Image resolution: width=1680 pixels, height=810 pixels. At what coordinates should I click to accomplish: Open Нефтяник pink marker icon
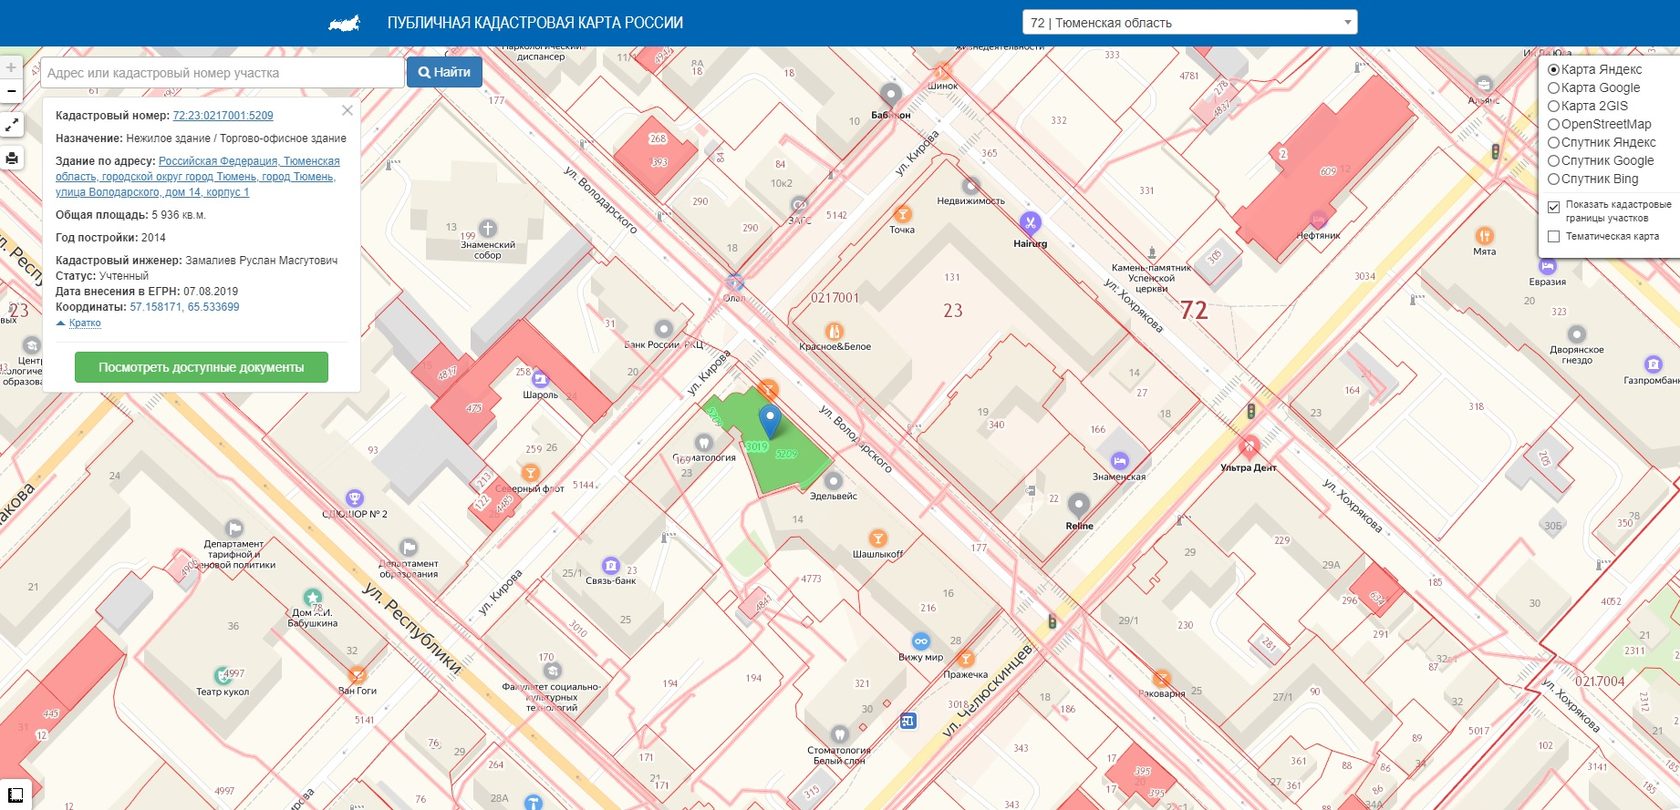click(x=1318, y=220)
